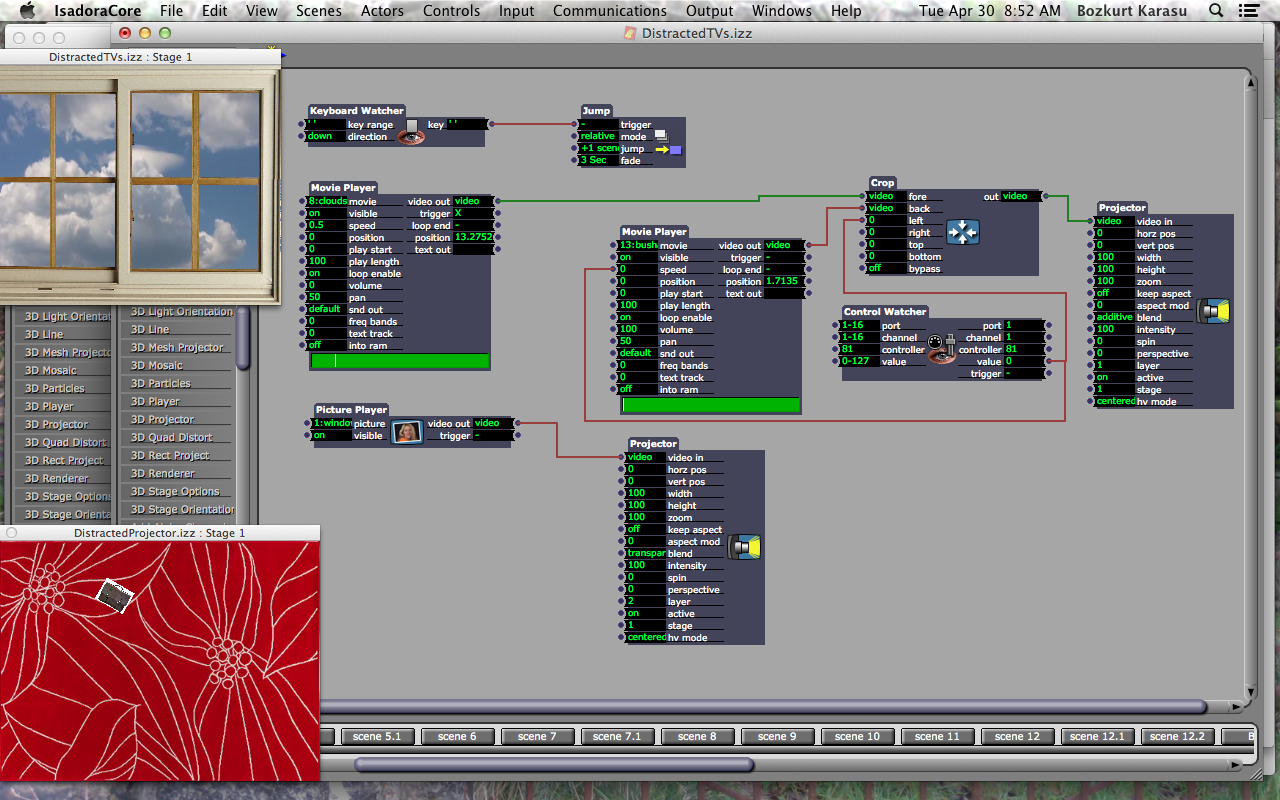Click the '13.2752' position output value
The height and width of the screenshot is (800, 1280).
tap(474, 237)
